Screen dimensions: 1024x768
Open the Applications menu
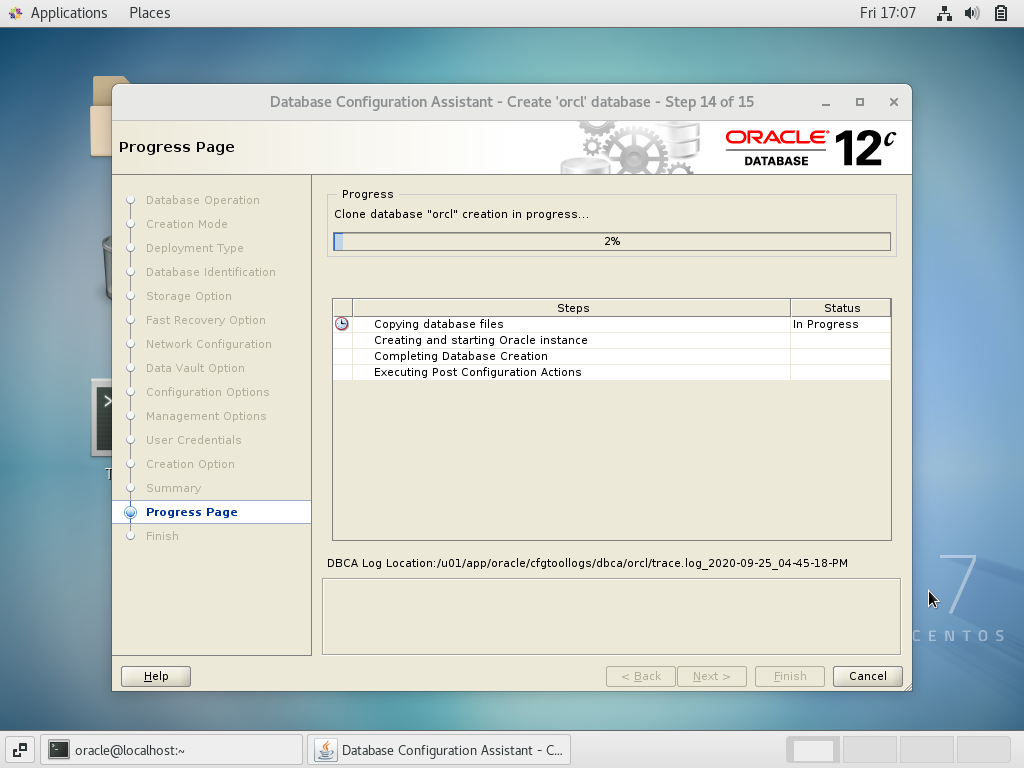[69, 13]
